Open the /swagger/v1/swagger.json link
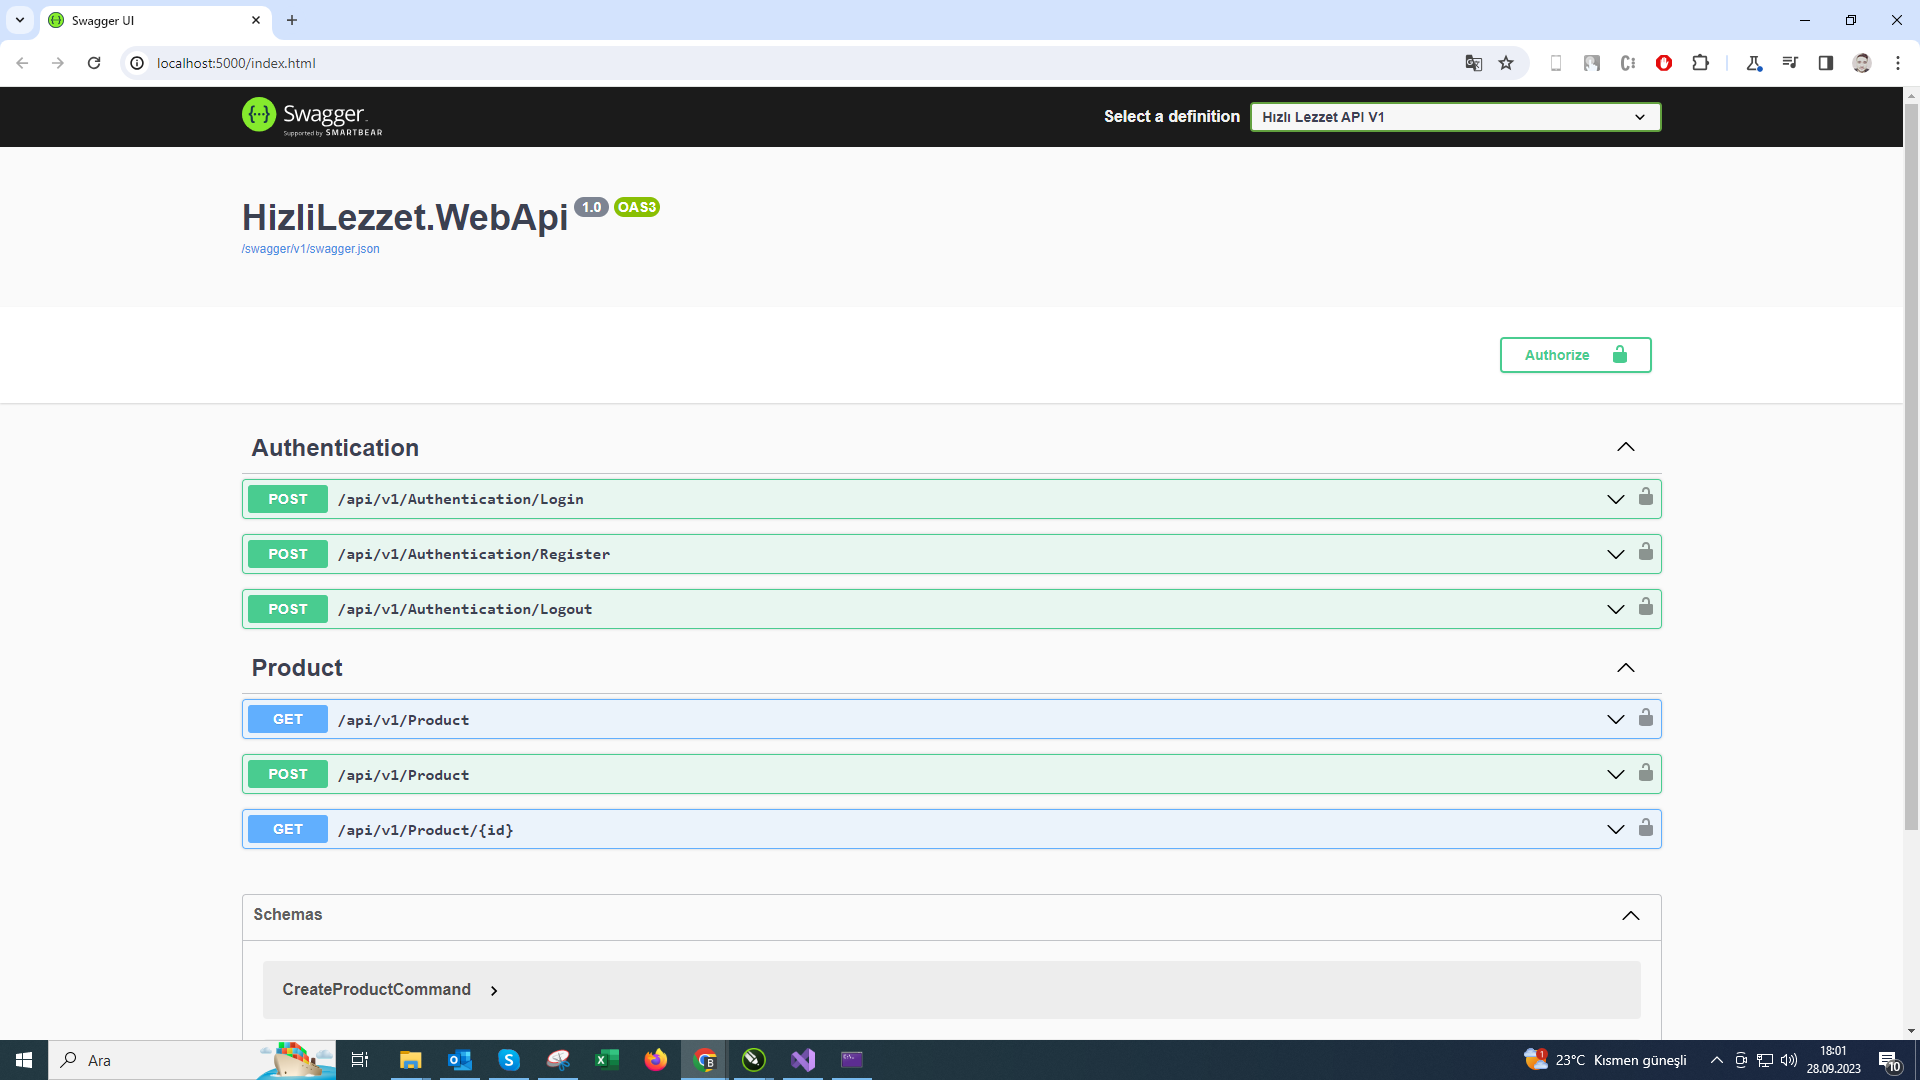Viewport: 1920px width, 1080px height. [310, 249]
